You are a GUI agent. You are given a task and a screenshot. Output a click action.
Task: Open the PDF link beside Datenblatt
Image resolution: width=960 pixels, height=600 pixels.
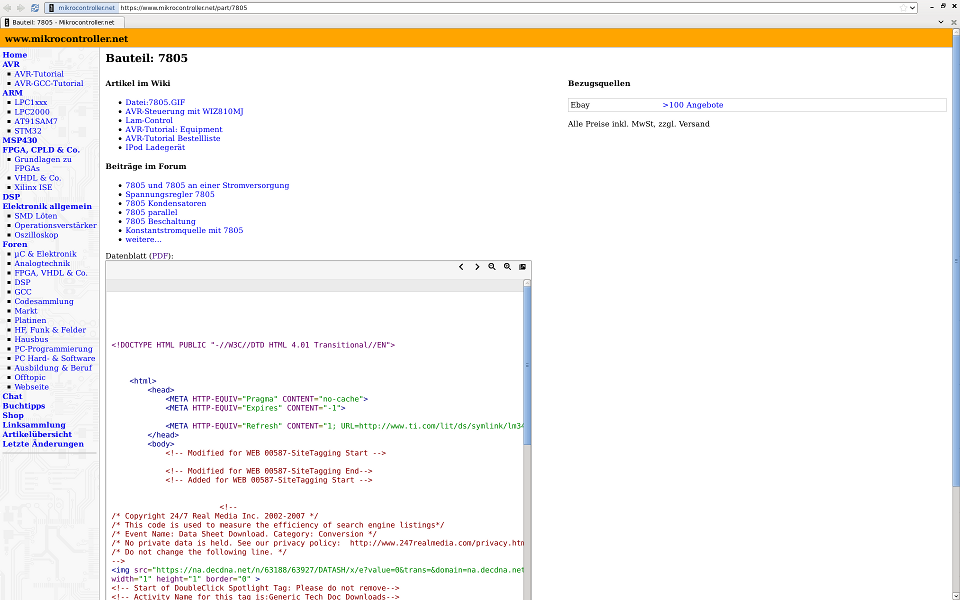pos(160,256)
